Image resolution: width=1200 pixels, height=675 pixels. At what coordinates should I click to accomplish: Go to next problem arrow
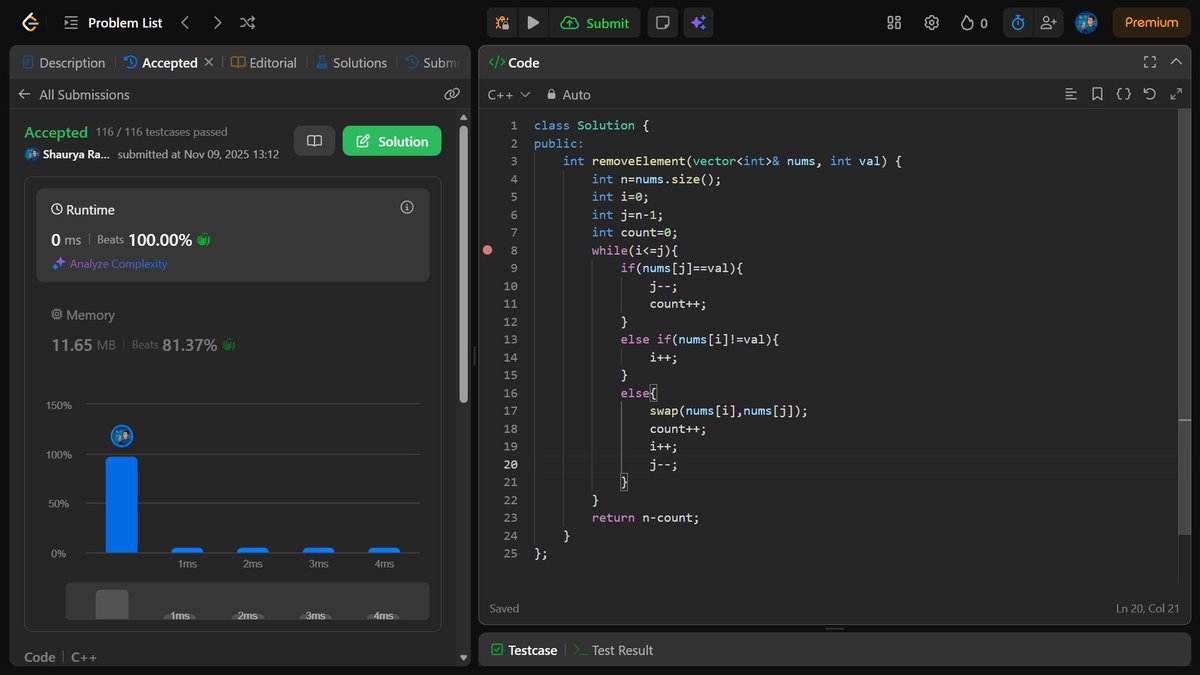[217, 22]
